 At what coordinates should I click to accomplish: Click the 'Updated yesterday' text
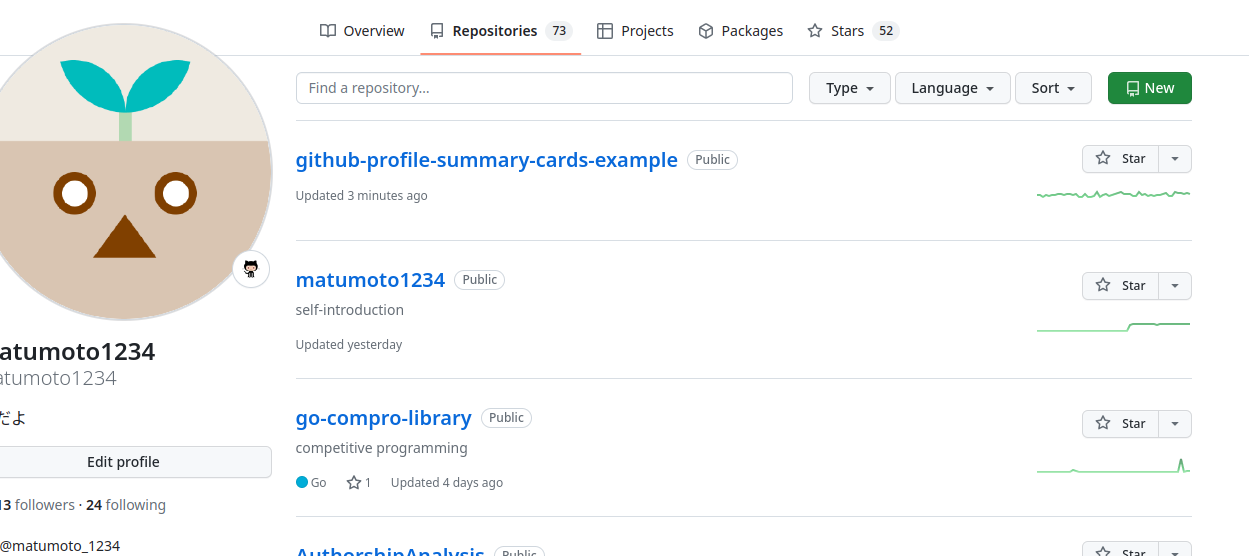point(349,345)
